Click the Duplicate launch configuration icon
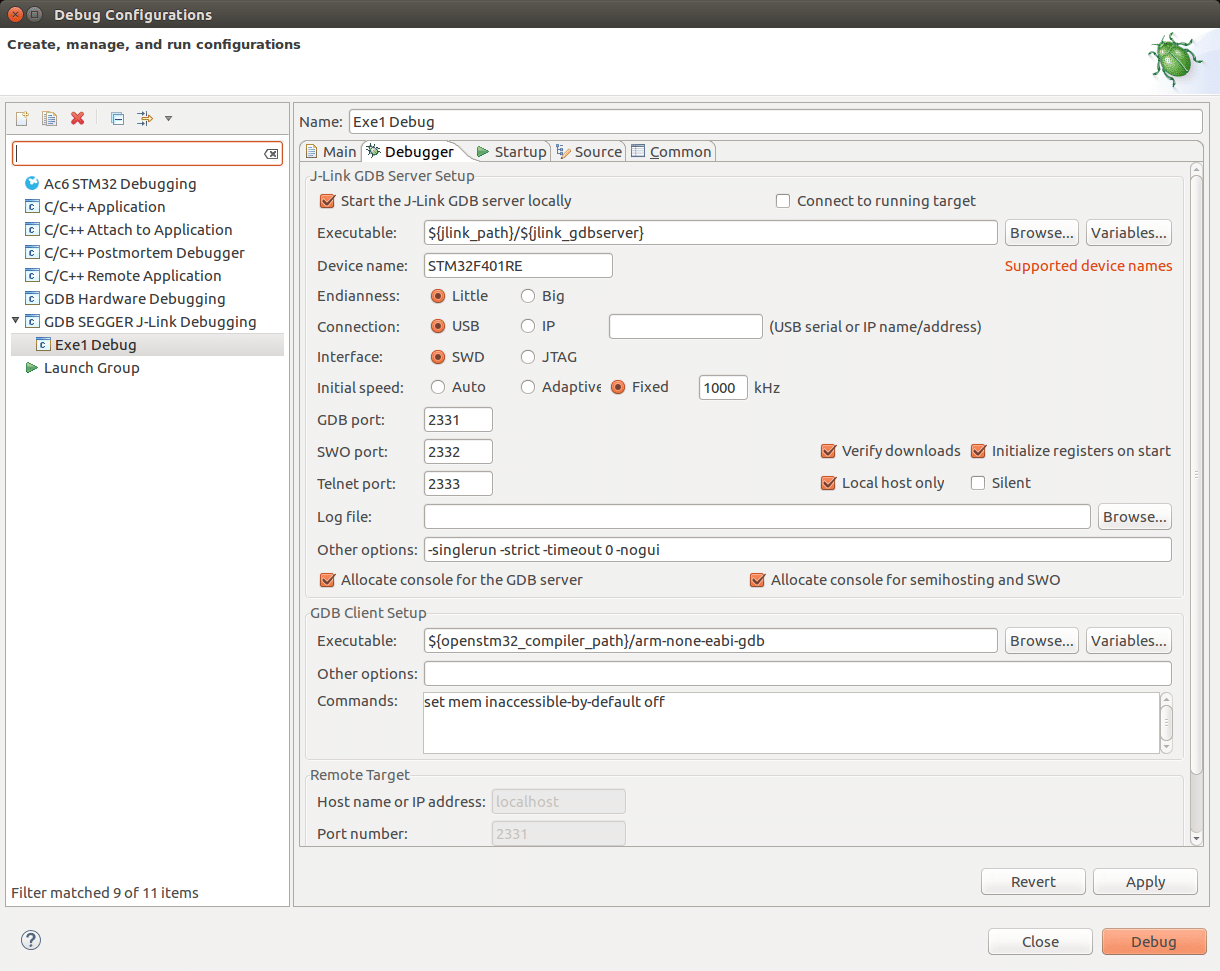This screenshot has width=1220, height=971. pyautogui.click(x=49, y=119)
